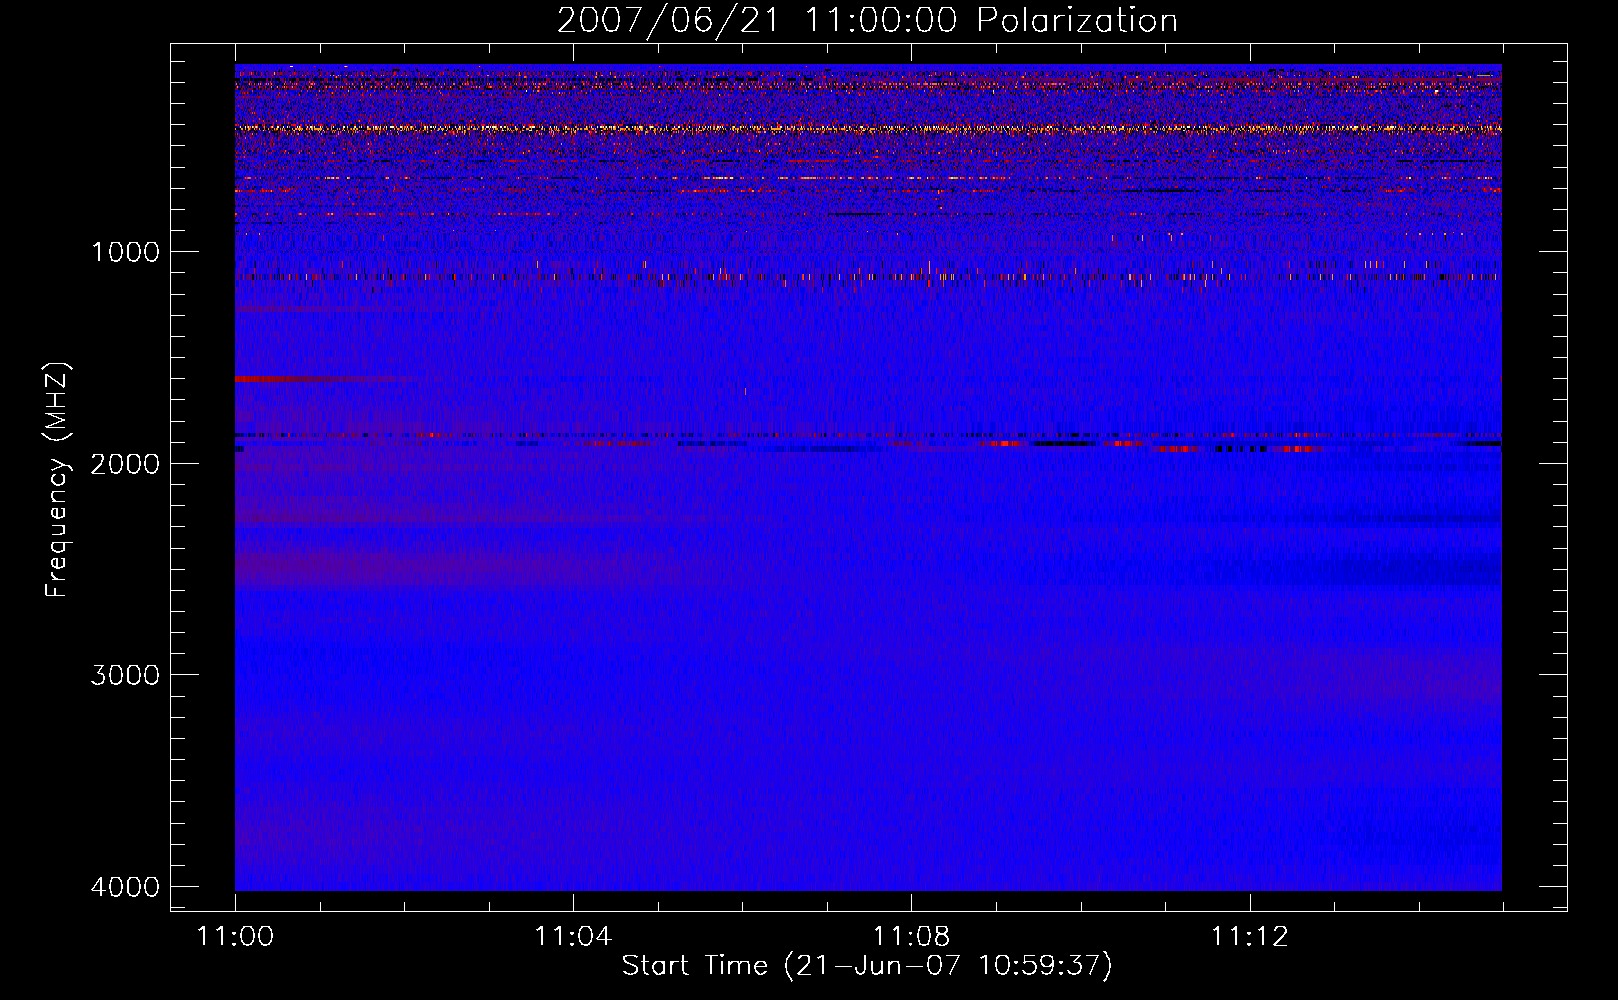
Task: Click the 11:04 time tick label
Action: (x=573, y=937)
